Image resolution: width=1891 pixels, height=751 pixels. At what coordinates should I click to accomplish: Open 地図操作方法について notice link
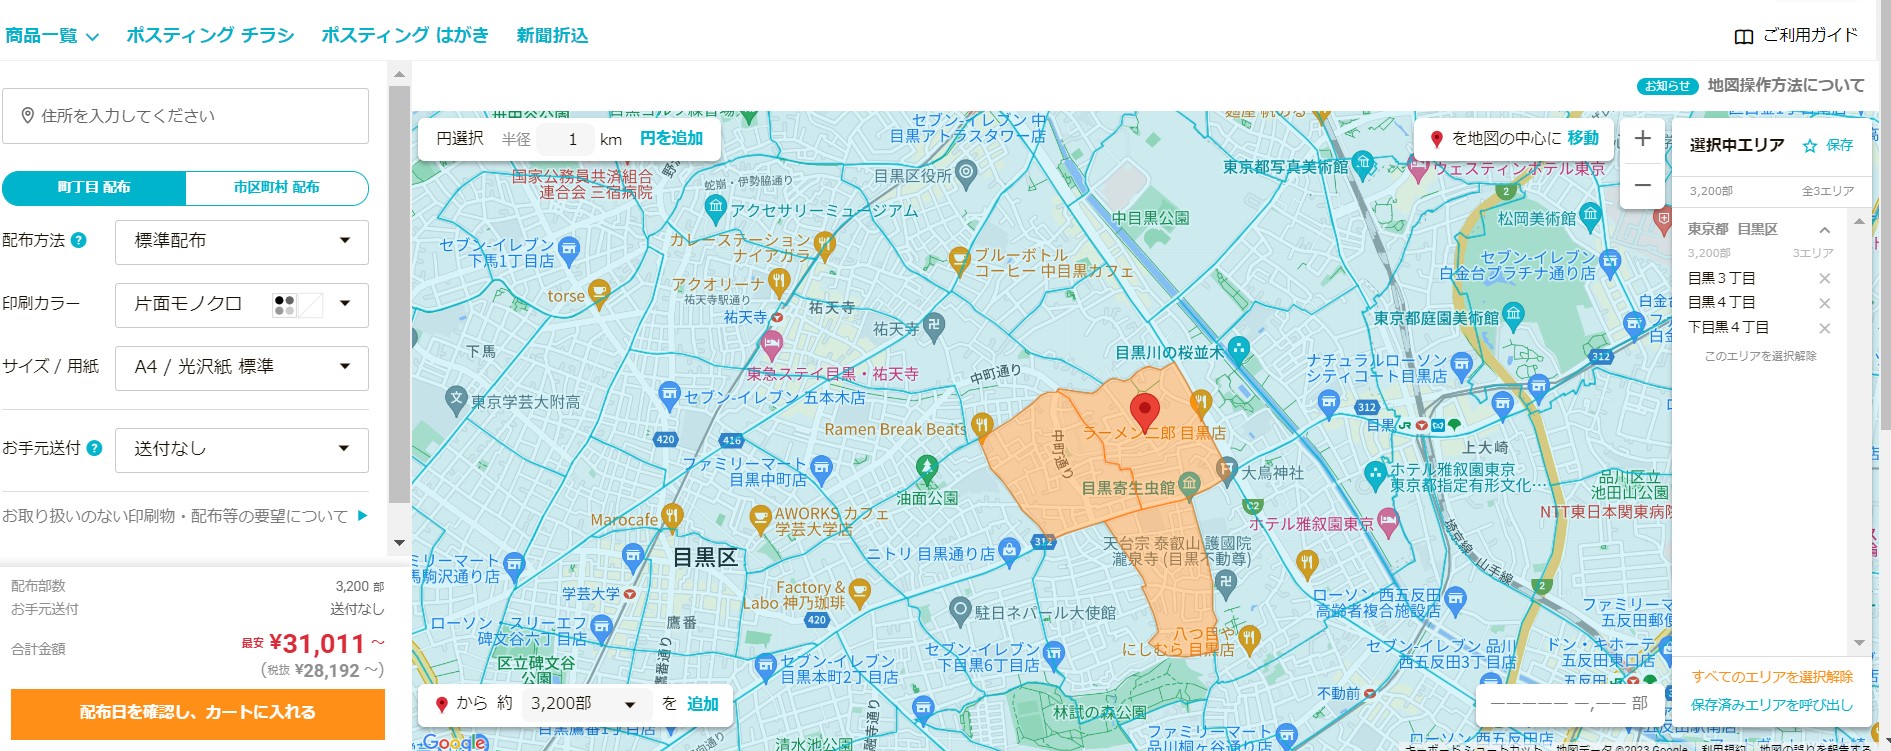(x=1786, y=85)
